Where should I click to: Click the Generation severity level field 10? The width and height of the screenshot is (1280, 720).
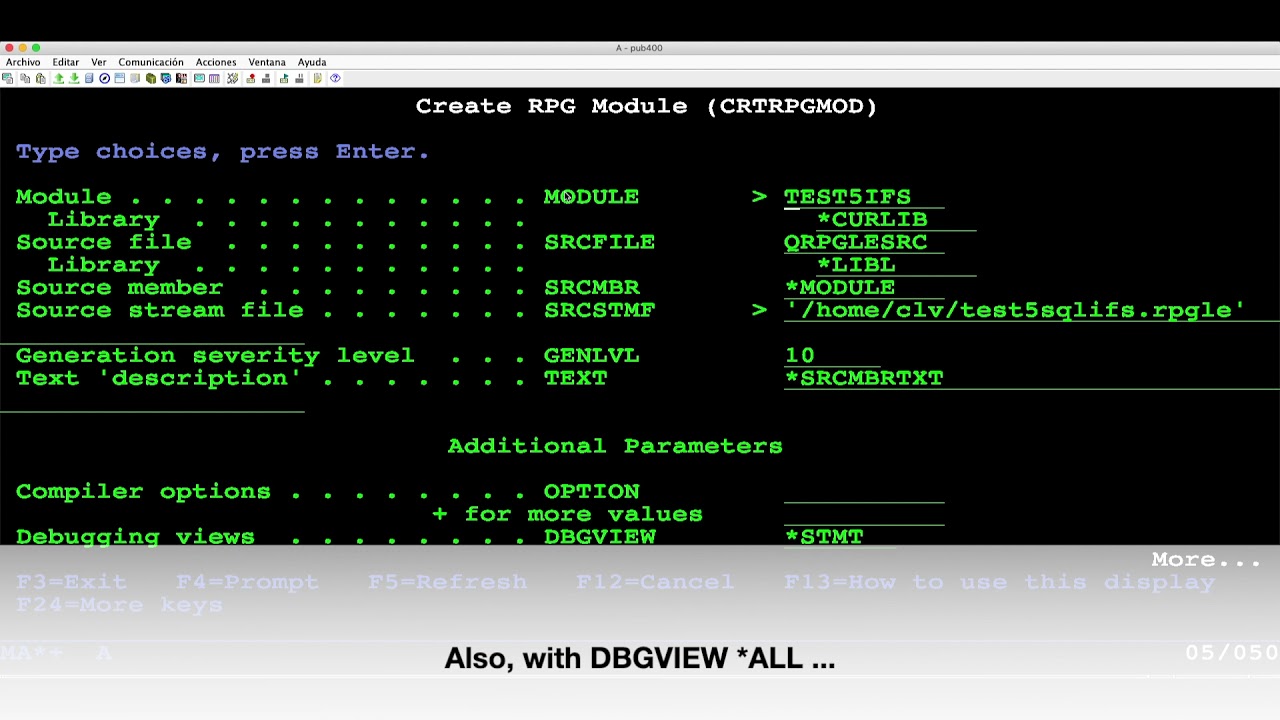pos(832,356)
